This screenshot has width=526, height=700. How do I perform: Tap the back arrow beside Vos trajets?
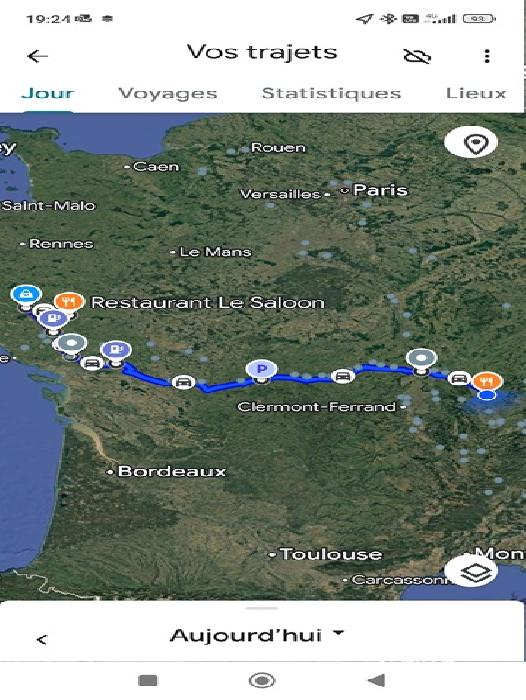(38, 56)
